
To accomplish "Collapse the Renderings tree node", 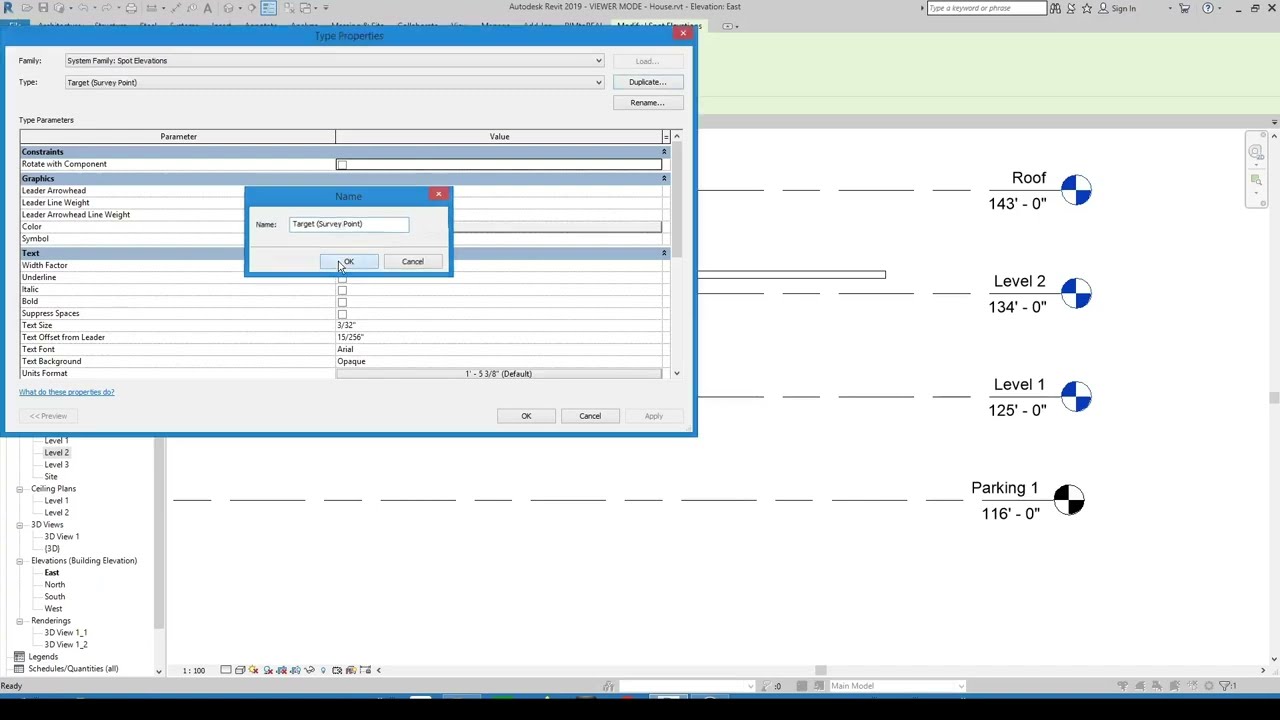I will (x=20, y=621).
